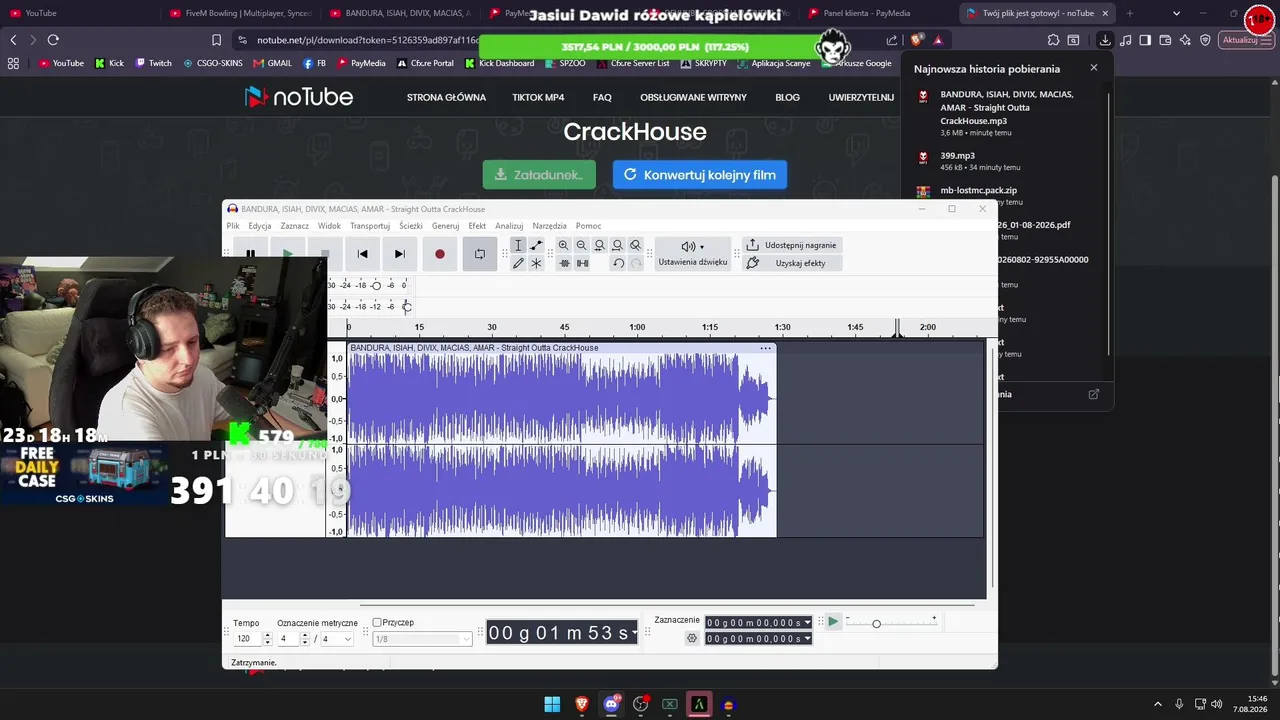Open the Efekt menu
The image size is (1280, 720).
click(477, 226)
